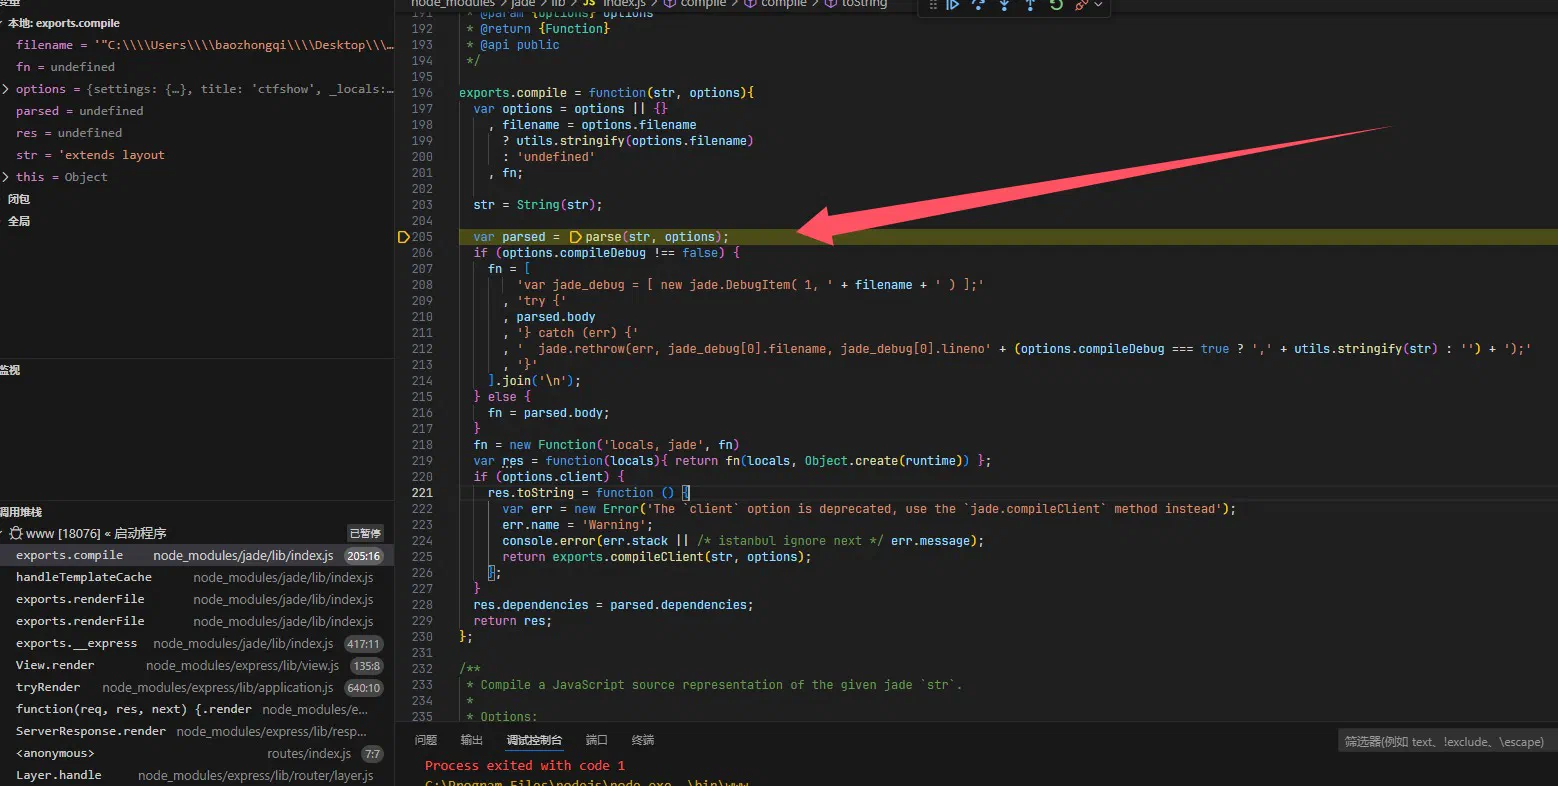Grab the debug toolbar drag handle

pyautogui.click(x=933, y=5)
